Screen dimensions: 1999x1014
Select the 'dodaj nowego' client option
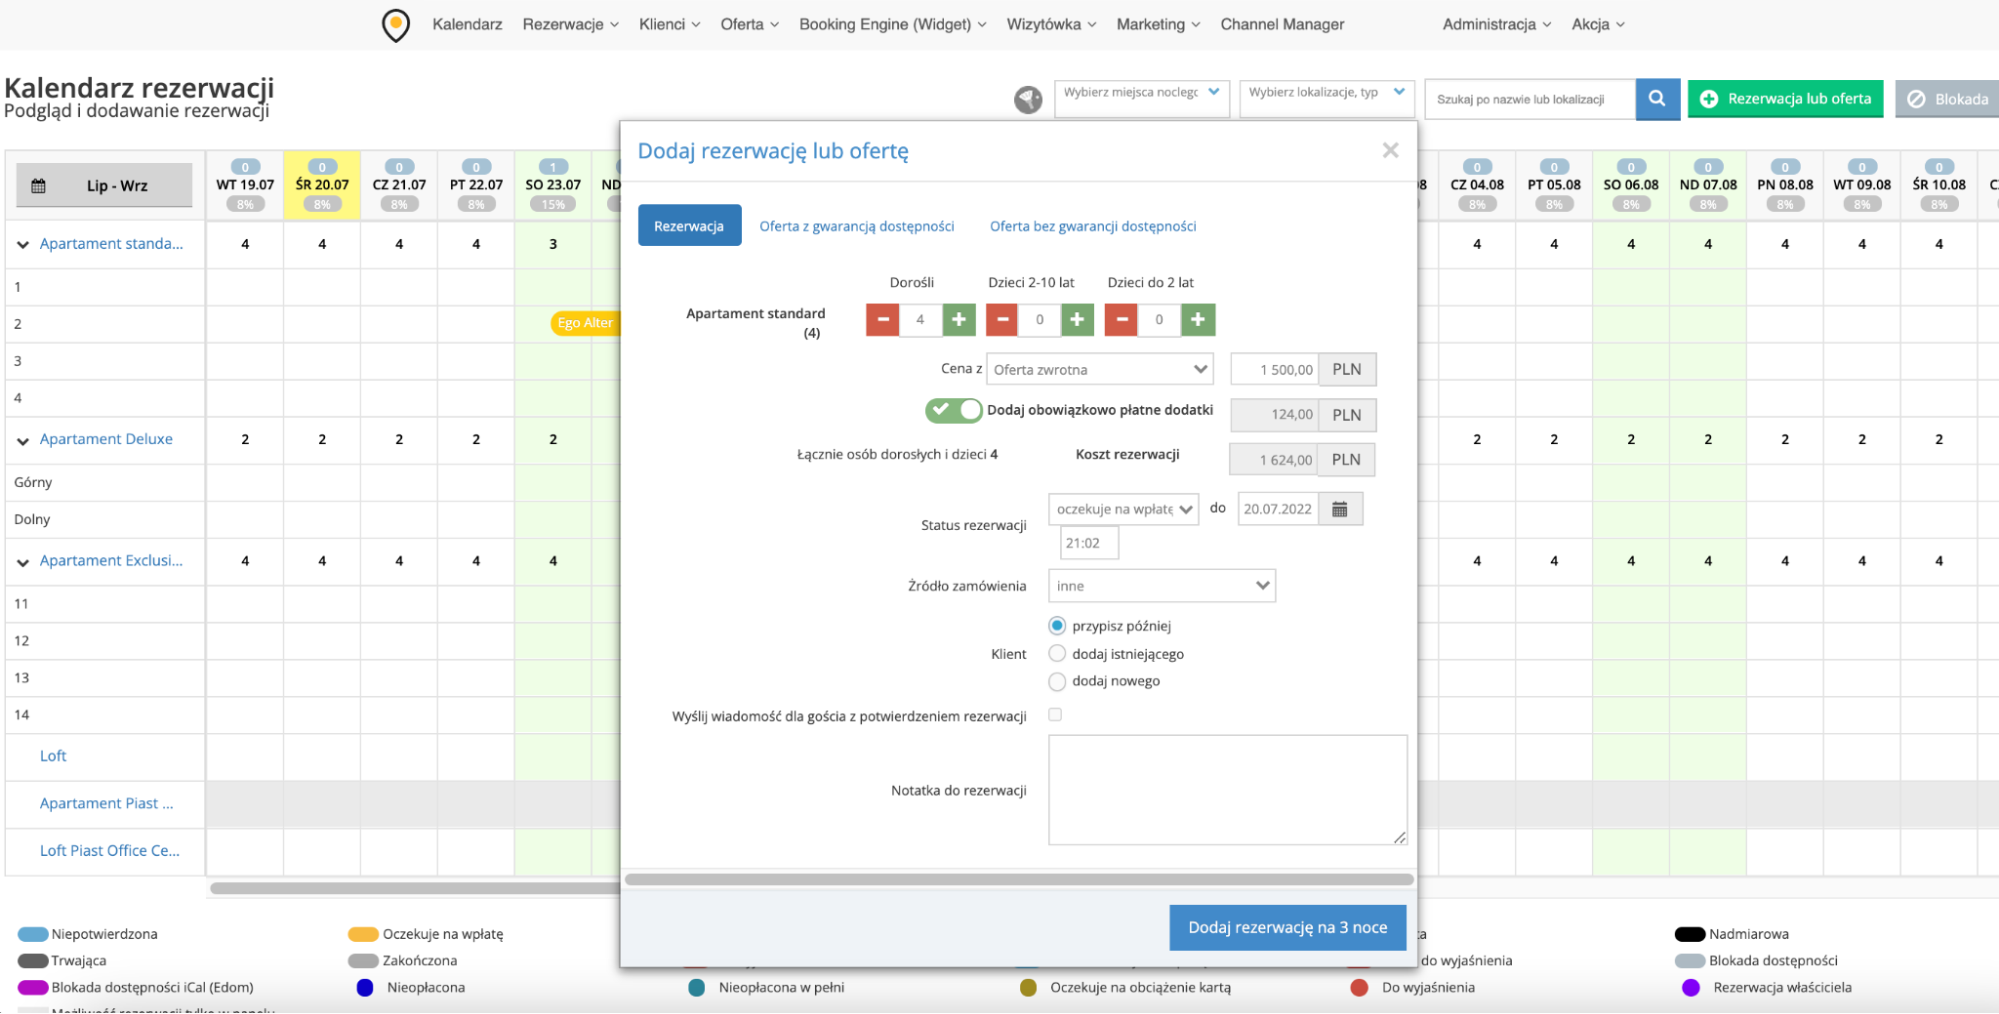[1057, 681]
